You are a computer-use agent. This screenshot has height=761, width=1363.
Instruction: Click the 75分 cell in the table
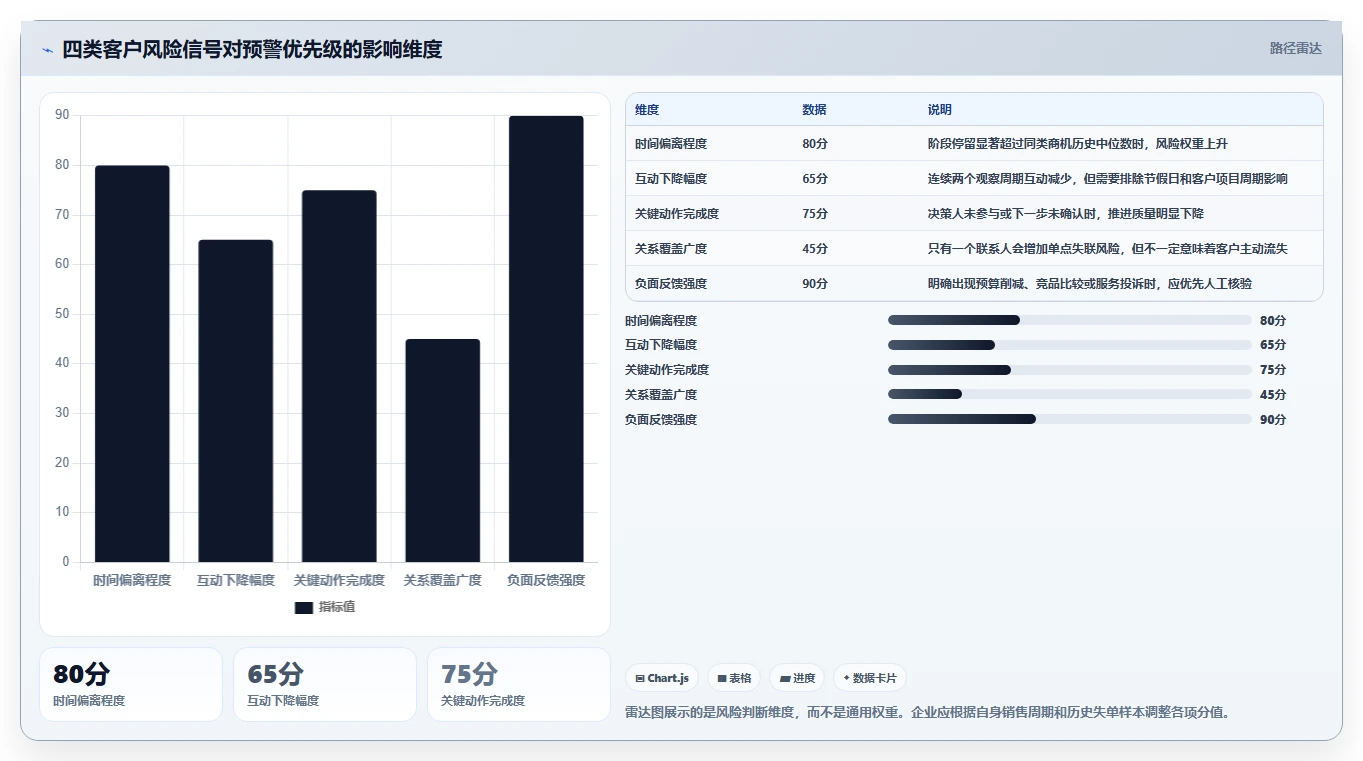(815, 214)
